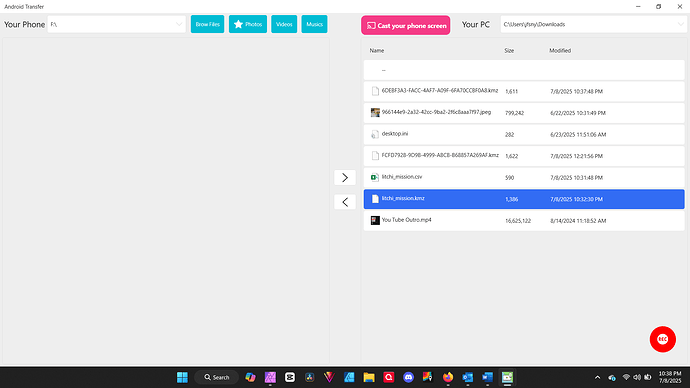This screenshot has width=690, height=388.
Task: Click the You Tube Outro video thumbnail
Action: 375,220
